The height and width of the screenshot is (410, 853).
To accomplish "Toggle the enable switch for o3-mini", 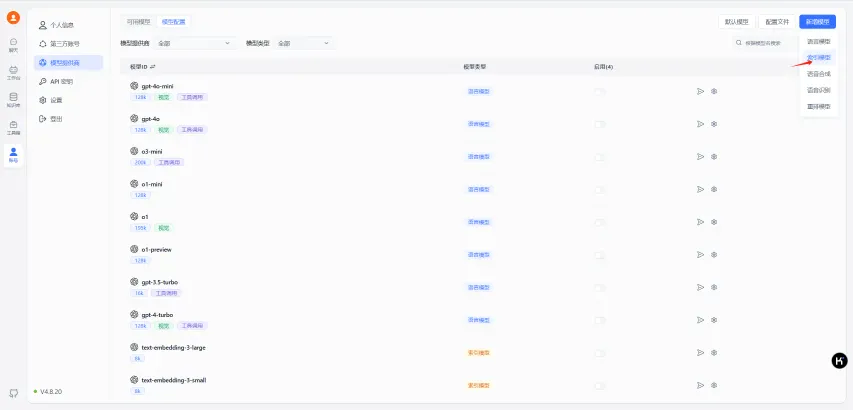I will point(600,157).
